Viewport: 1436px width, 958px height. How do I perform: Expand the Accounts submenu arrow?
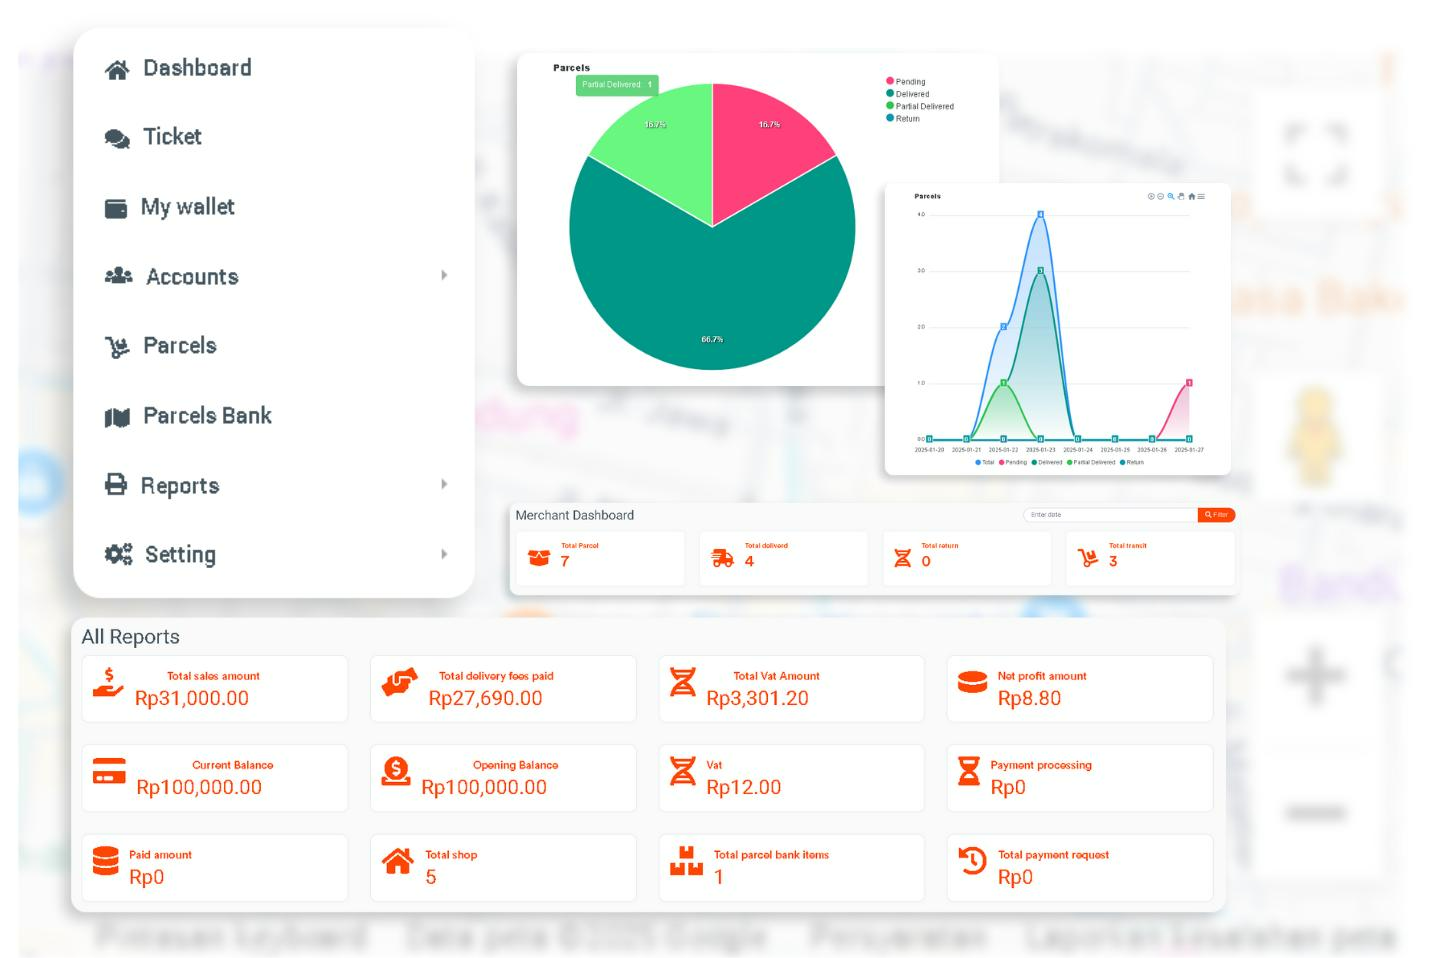[x=444, y=275]
